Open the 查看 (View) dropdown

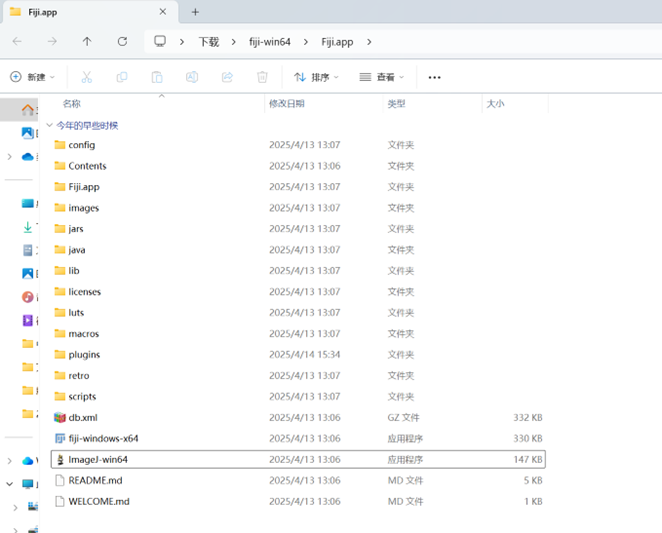(382, 77)
